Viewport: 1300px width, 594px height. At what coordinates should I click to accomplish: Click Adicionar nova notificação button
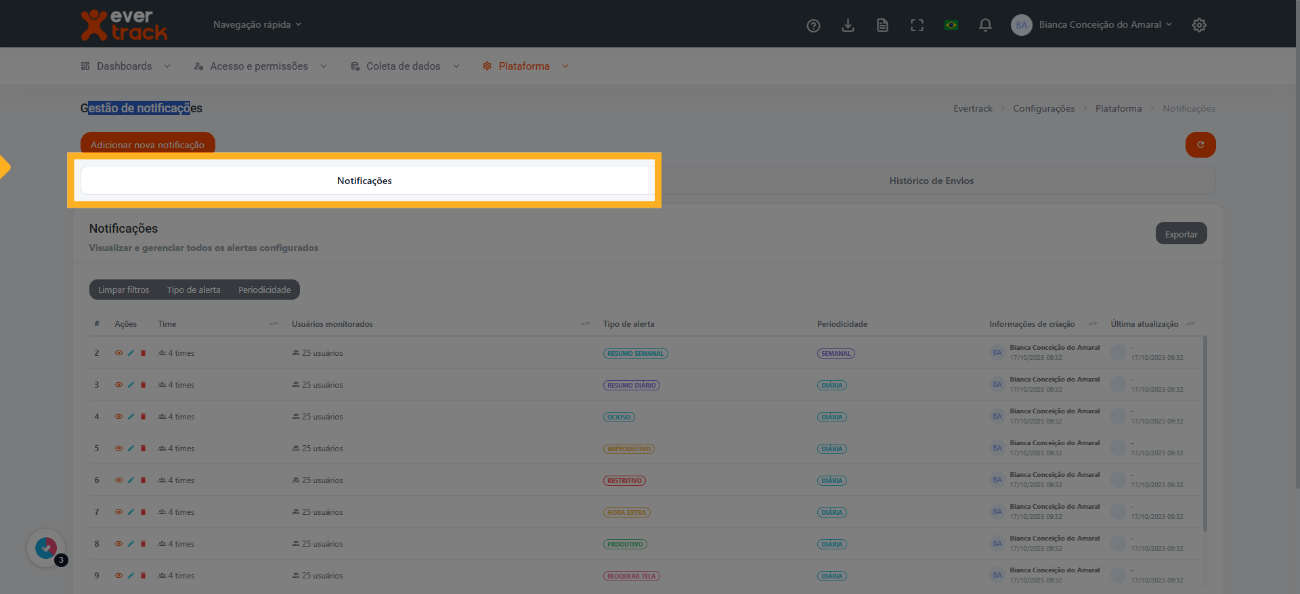[147, 145]
